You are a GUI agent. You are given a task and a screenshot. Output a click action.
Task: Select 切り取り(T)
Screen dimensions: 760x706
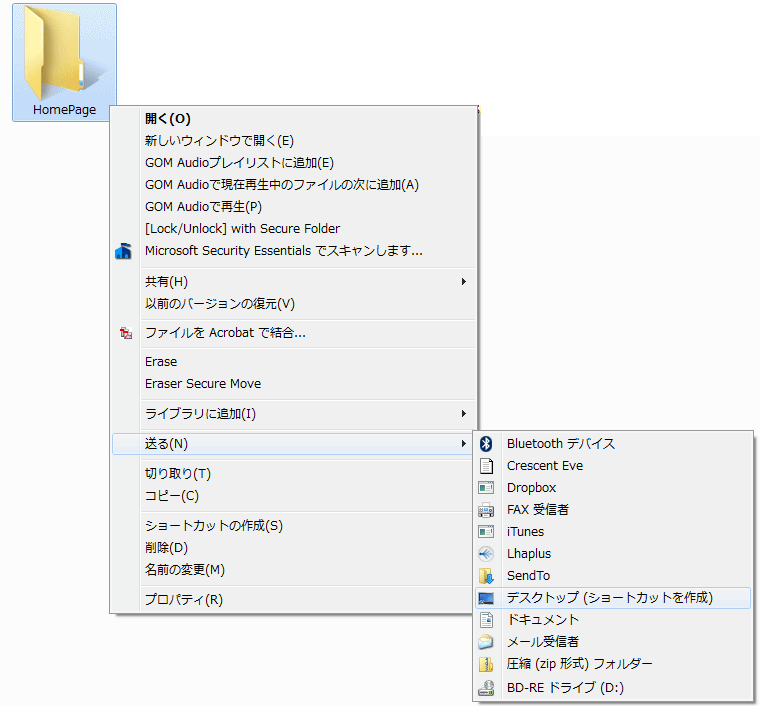tap(292, 474)
